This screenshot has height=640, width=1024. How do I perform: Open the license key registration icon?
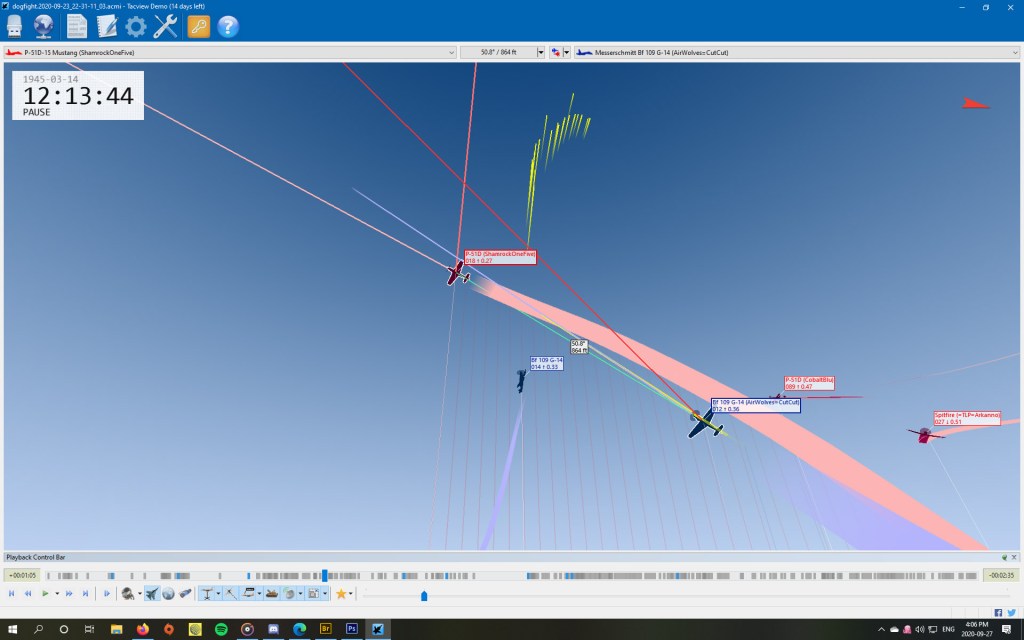click(x=198, y=27)
